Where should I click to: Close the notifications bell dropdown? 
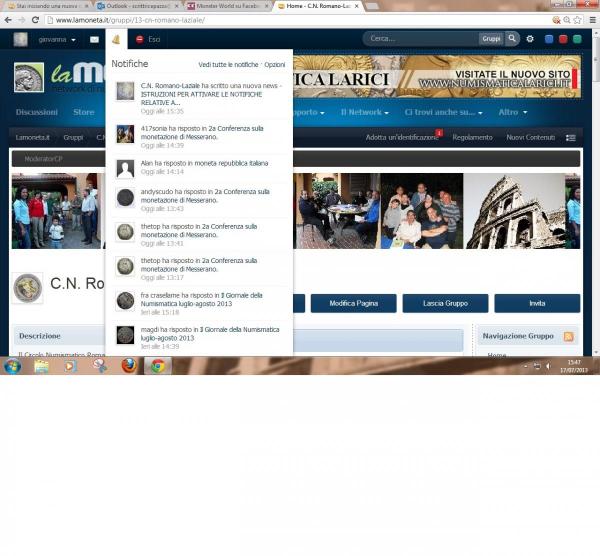[x=116, y=39]
